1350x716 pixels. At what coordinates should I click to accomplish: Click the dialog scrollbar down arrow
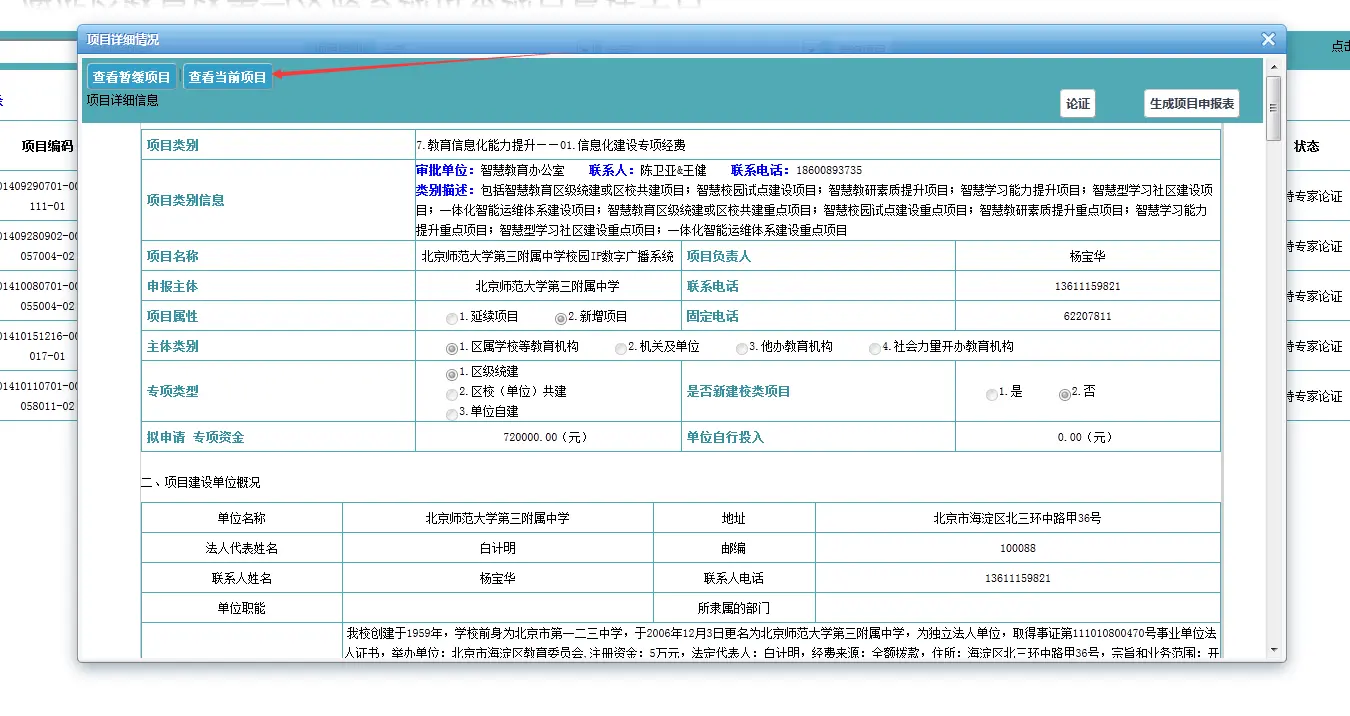point(1274,649)
